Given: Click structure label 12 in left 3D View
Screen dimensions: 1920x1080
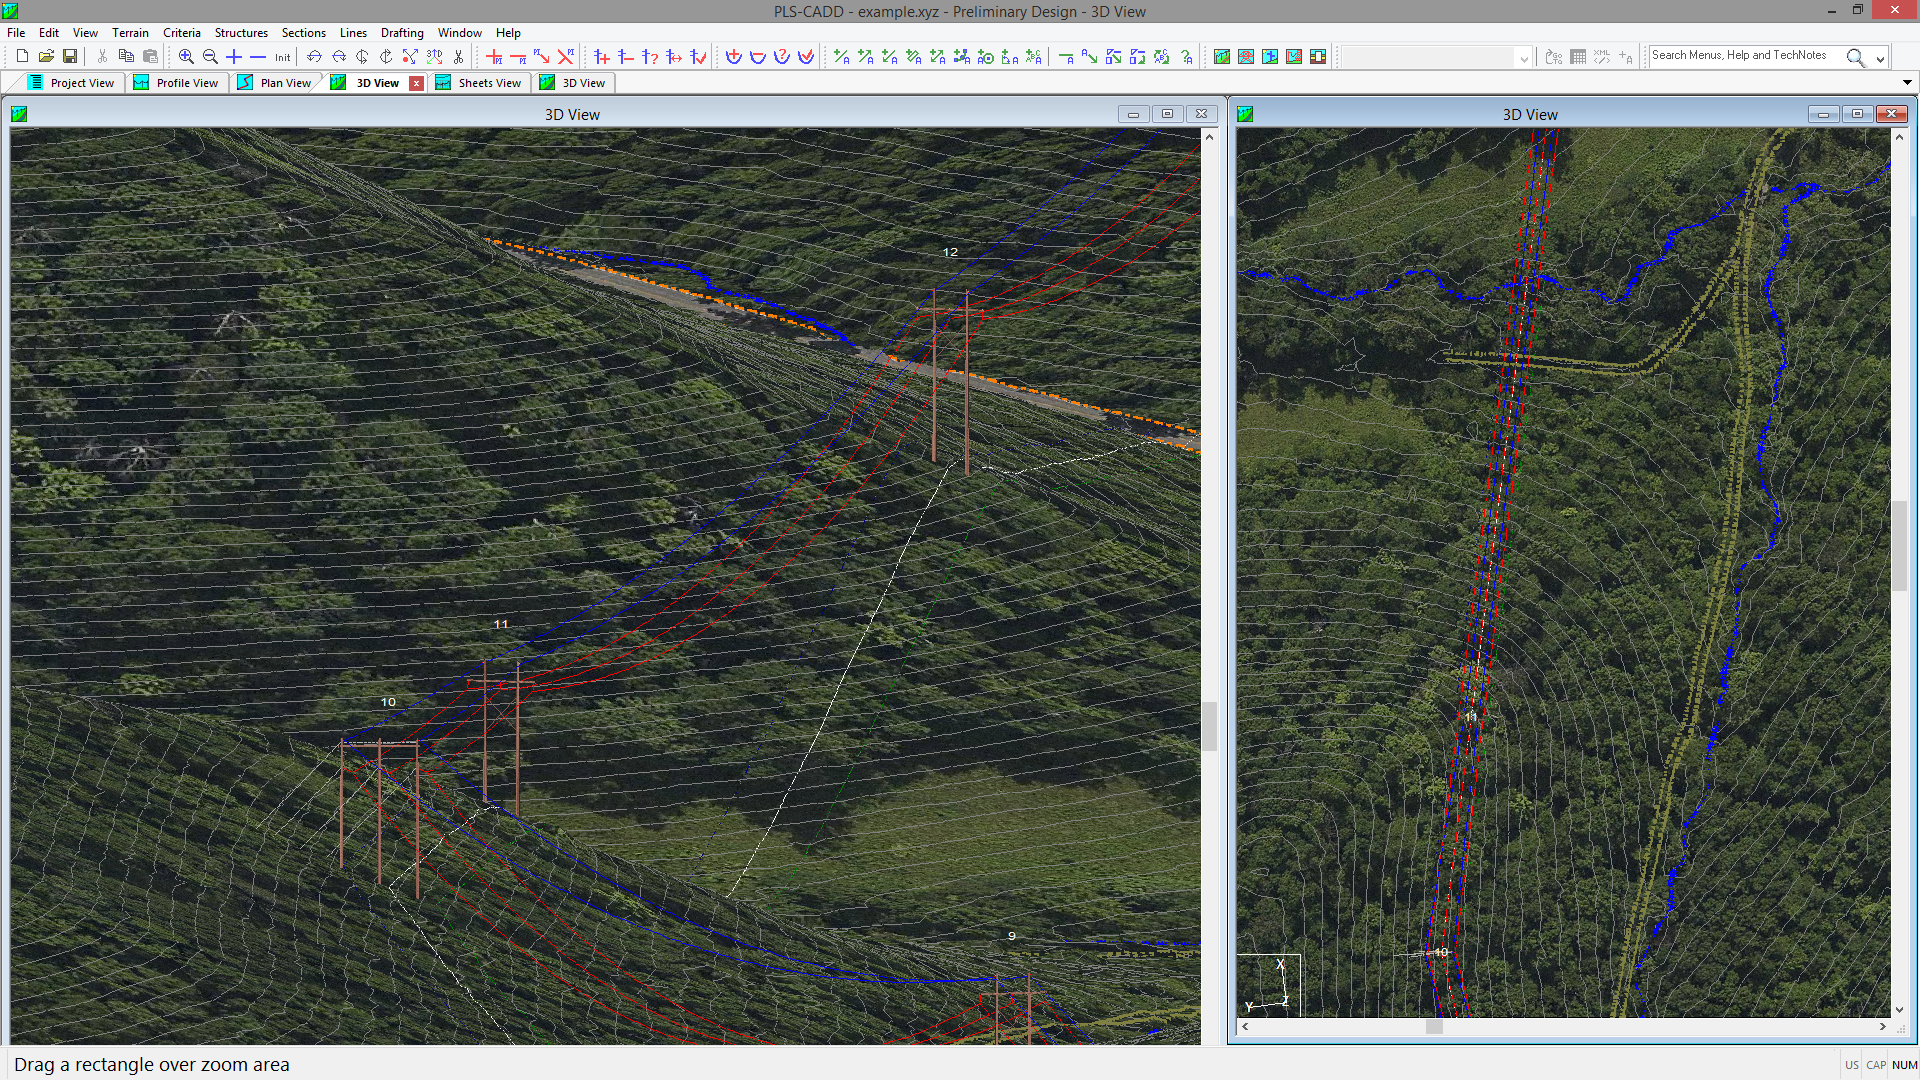Looking at the screenshot, I should 950,252.
